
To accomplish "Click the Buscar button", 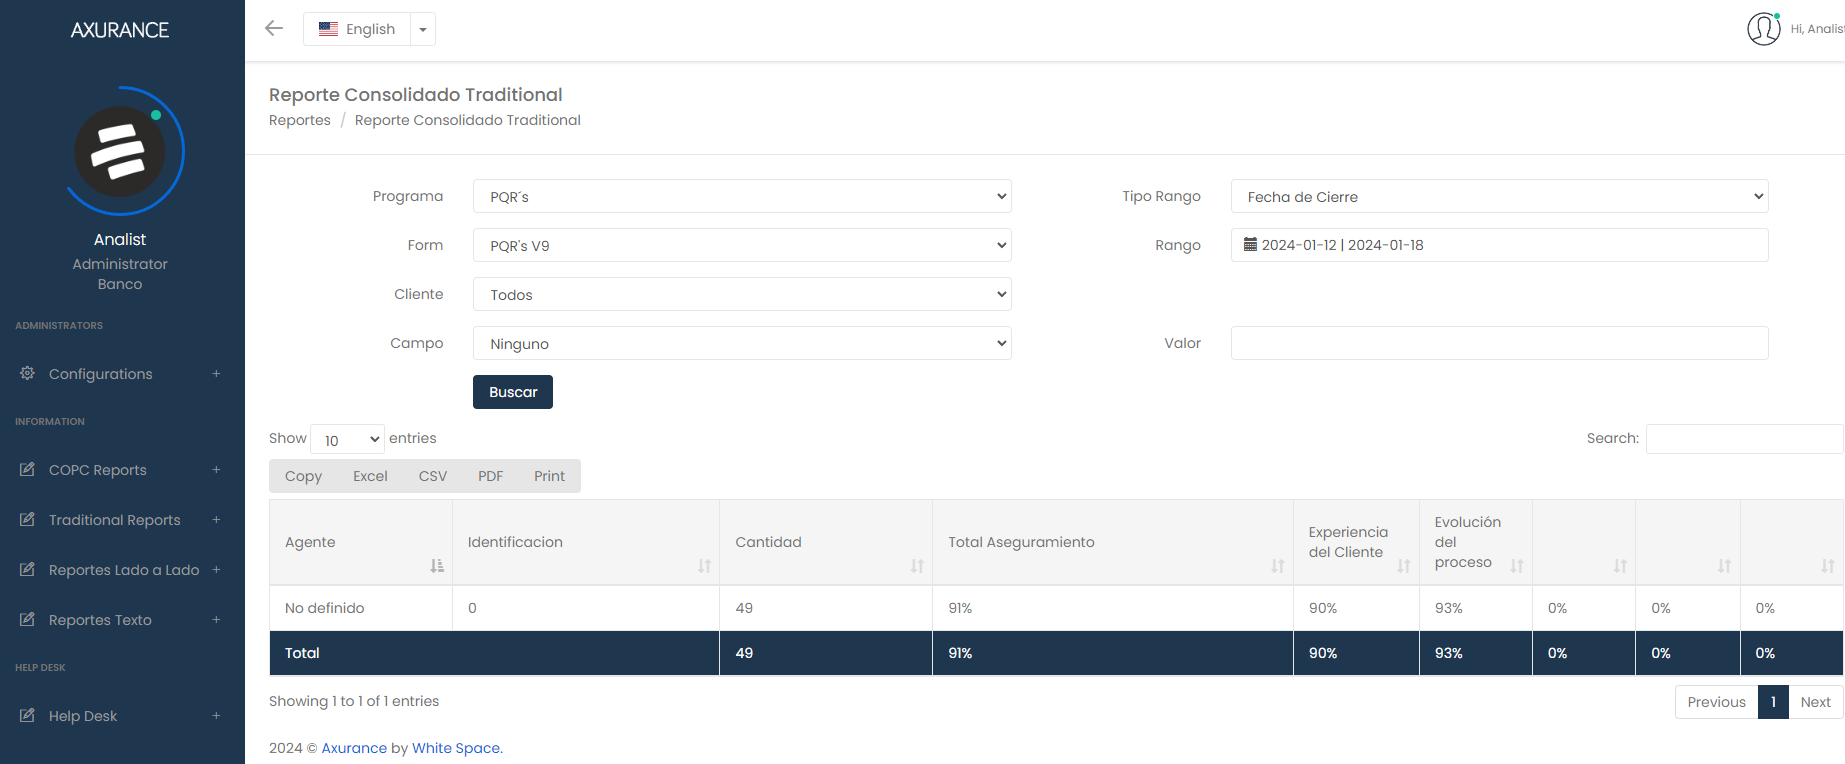I will (x=513, y=392).
